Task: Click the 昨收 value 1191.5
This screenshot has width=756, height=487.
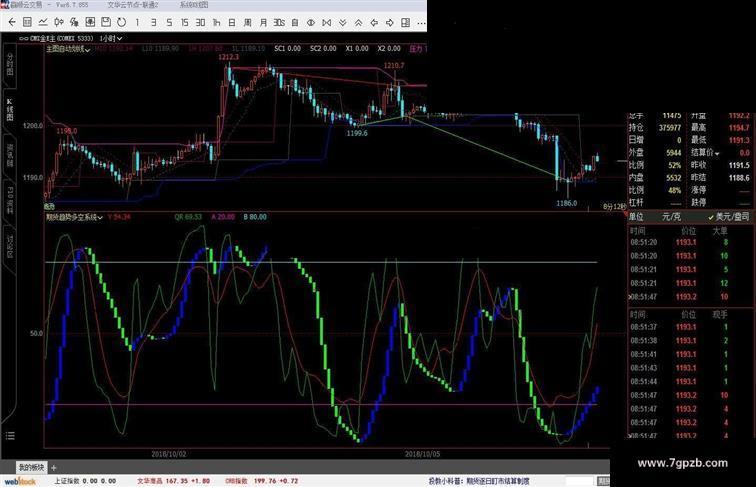Action: pos(739,165)
